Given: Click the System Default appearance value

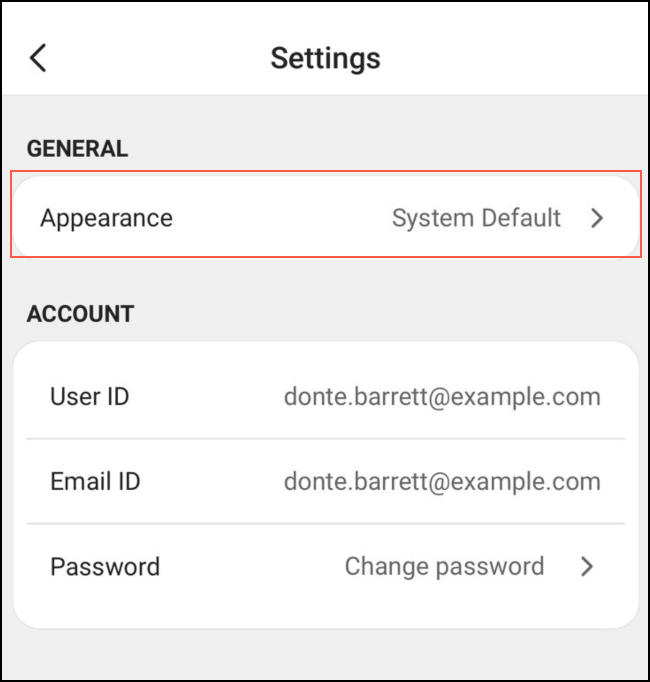Looking at the screenshot, I should pos(476,218).
